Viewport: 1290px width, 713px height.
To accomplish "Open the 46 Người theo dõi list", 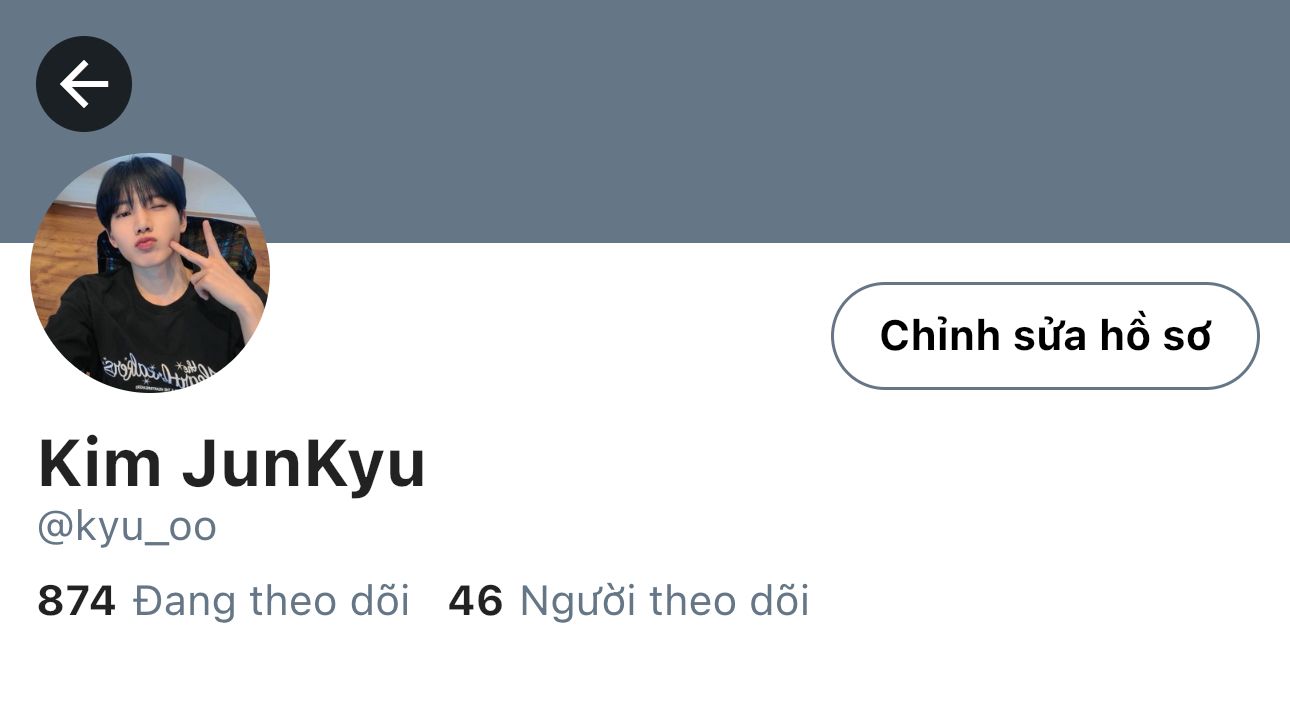I will coord(629,601).
